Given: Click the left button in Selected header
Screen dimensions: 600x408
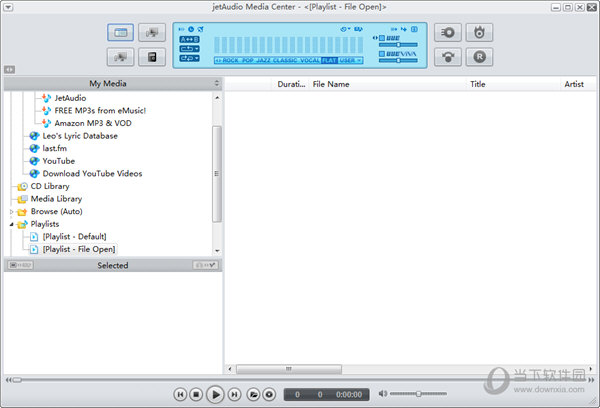Looking at the screenshot, I should pos(20,265).
